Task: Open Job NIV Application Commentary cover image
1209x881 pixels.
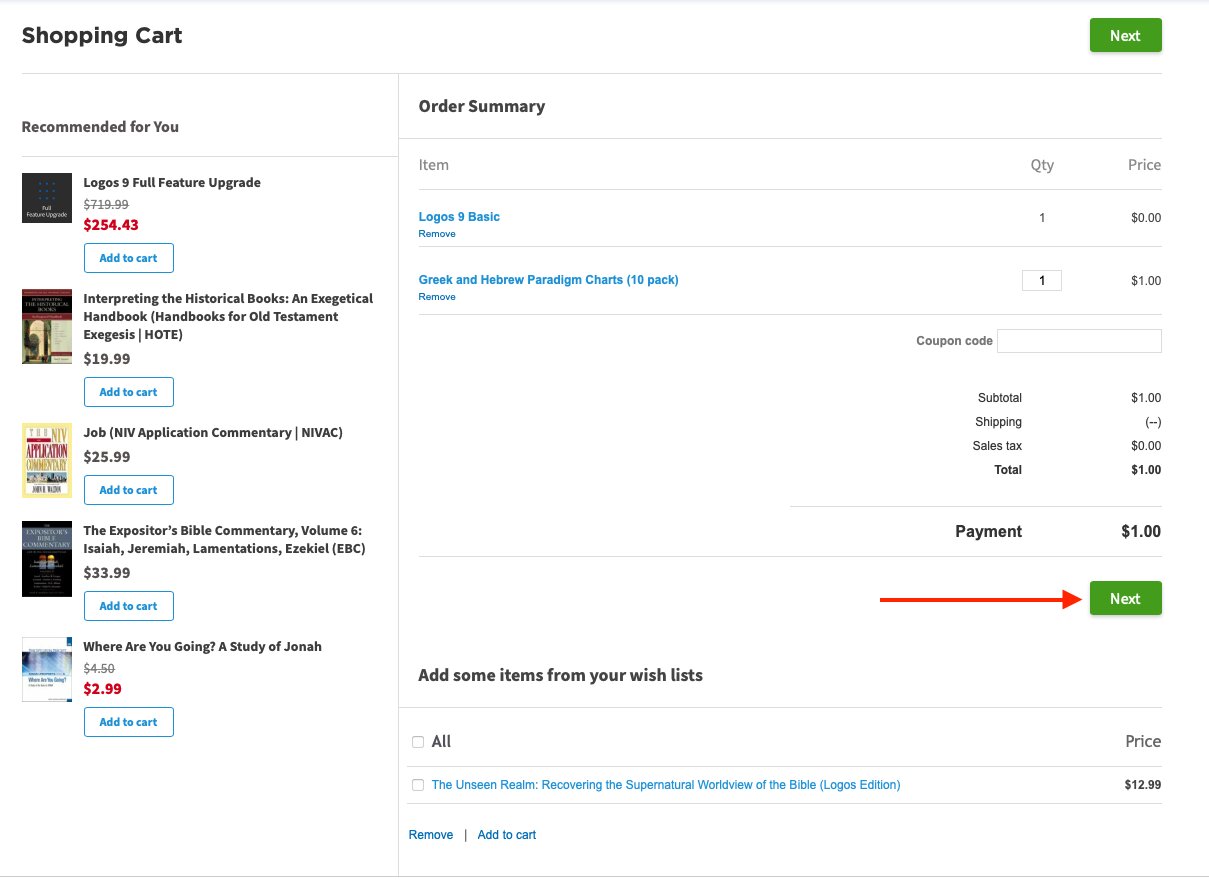Action: point(47,460)
